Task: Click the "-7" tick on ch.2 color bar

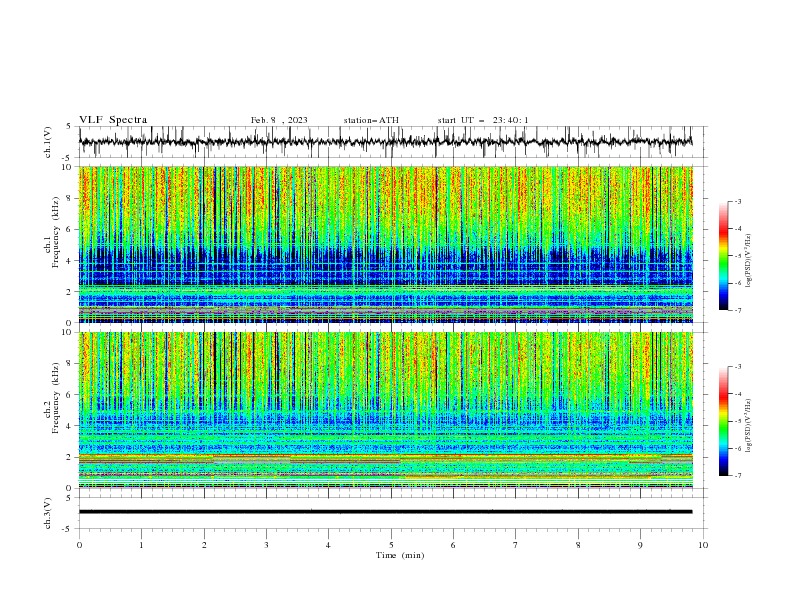Action: 738,476
